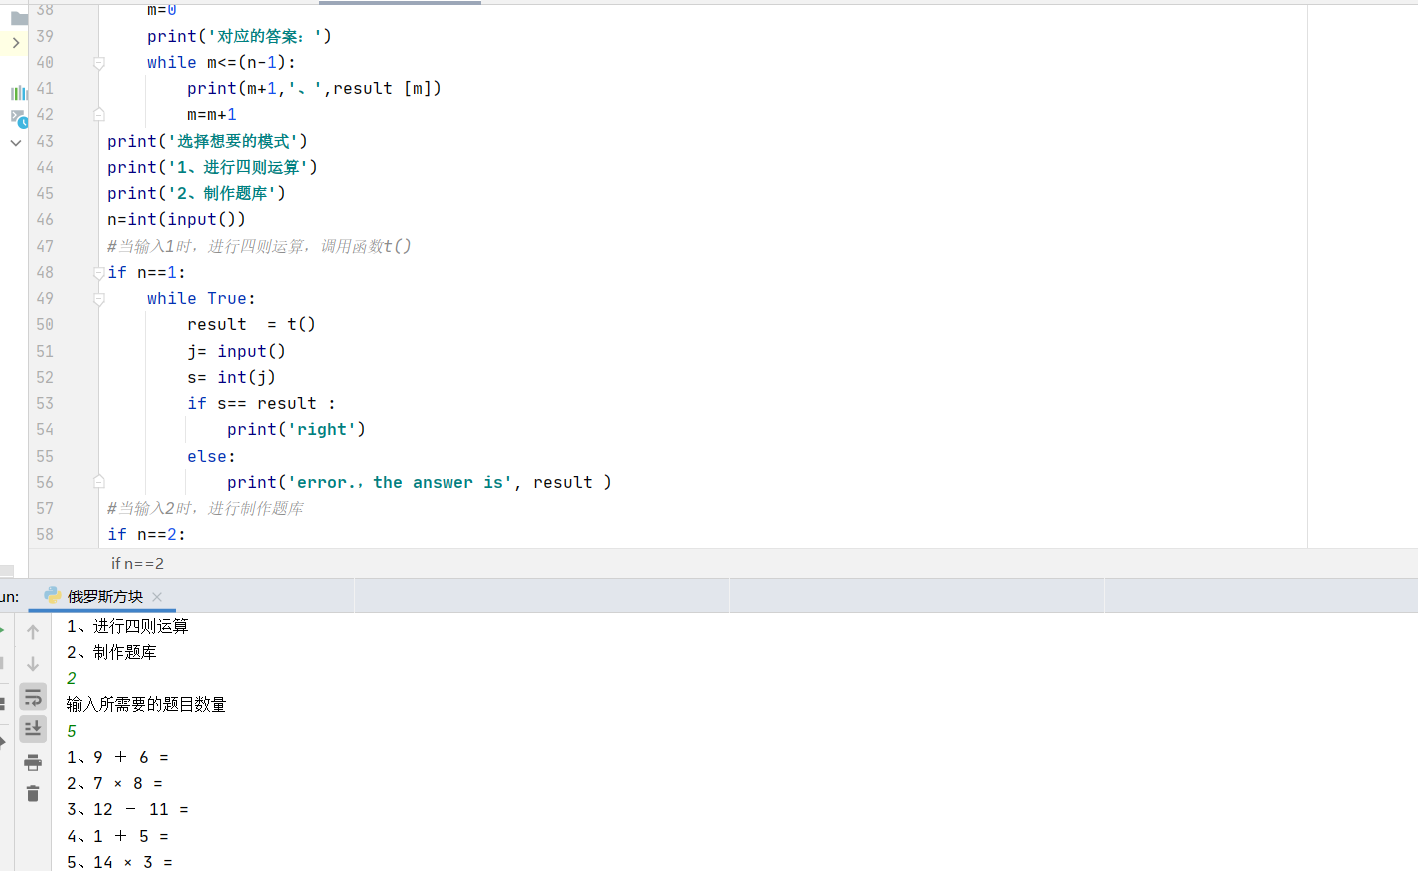Collapse the code fold at line 40
Viewport: 1418px width, 871px height.
(99, 63)
